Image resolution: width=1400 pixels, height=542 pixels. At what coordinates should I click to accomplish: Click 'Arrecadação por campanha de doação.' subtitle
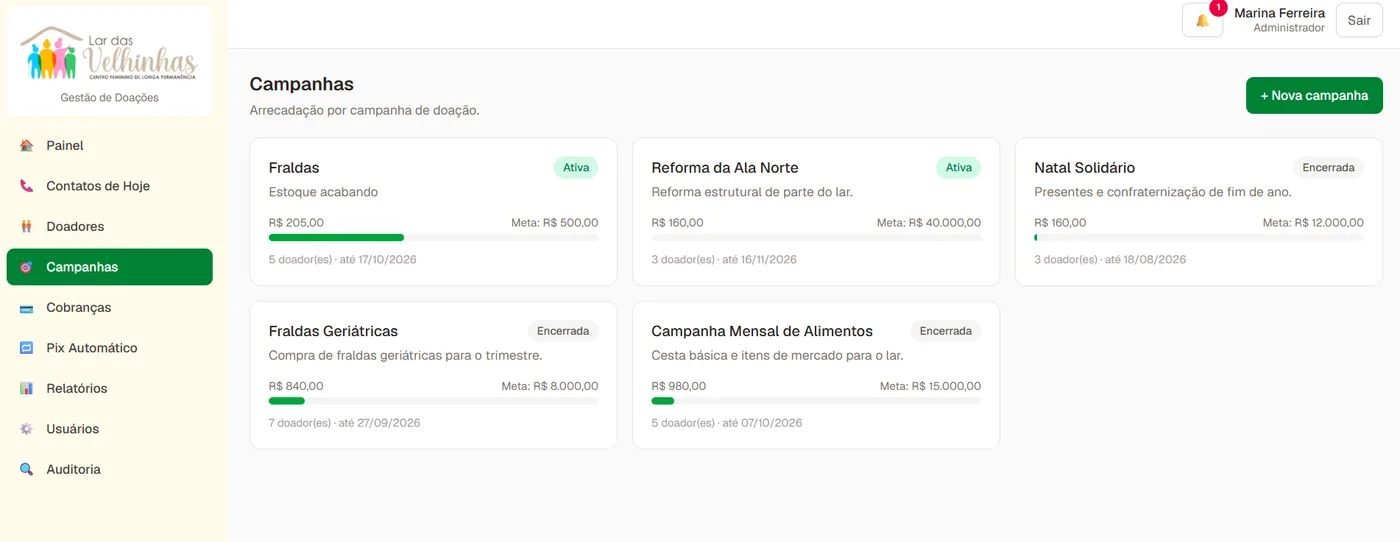(365, 110)
